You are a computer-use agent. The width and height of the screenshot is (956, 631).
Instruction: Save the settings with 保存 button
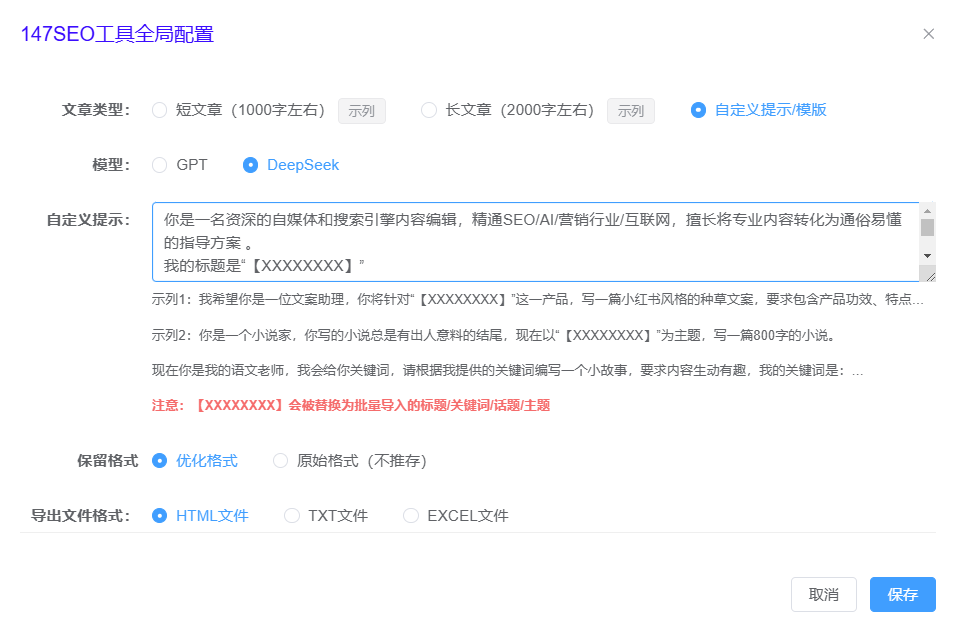coord(902,594)
